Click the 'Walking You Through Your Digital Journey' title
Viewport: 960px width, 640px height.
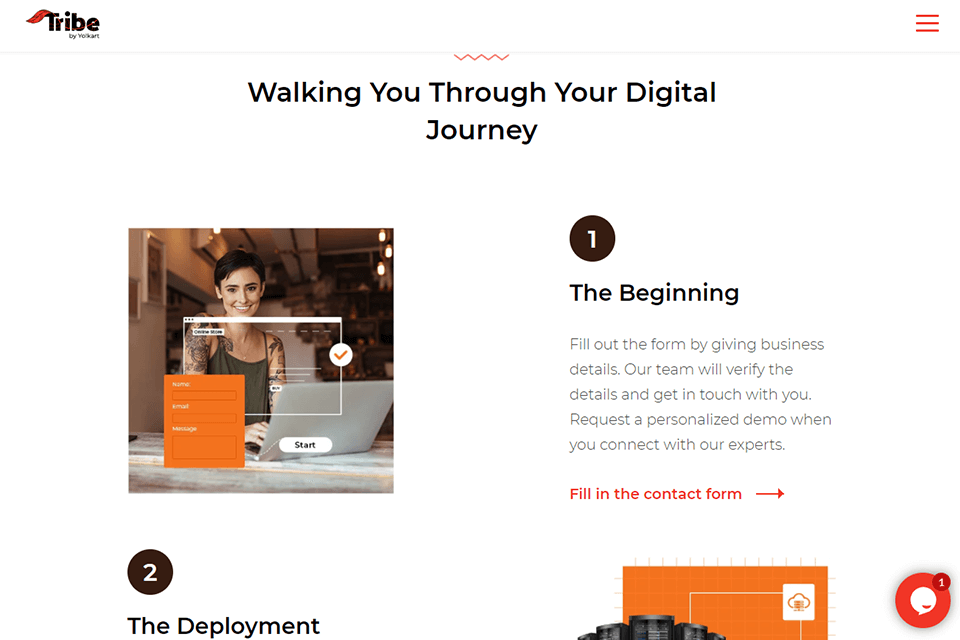[482, 111]
